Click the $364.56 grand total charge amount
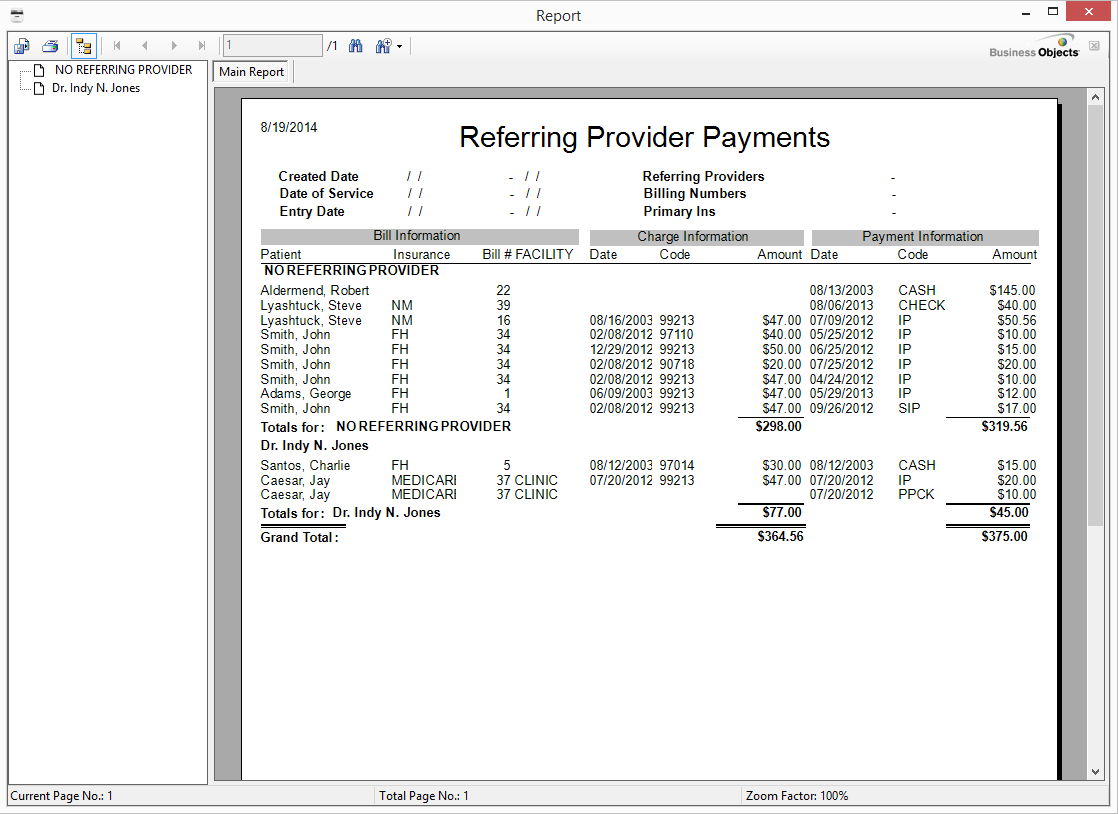The height and width of the screenshot is (814, 1118). point(780,536)
